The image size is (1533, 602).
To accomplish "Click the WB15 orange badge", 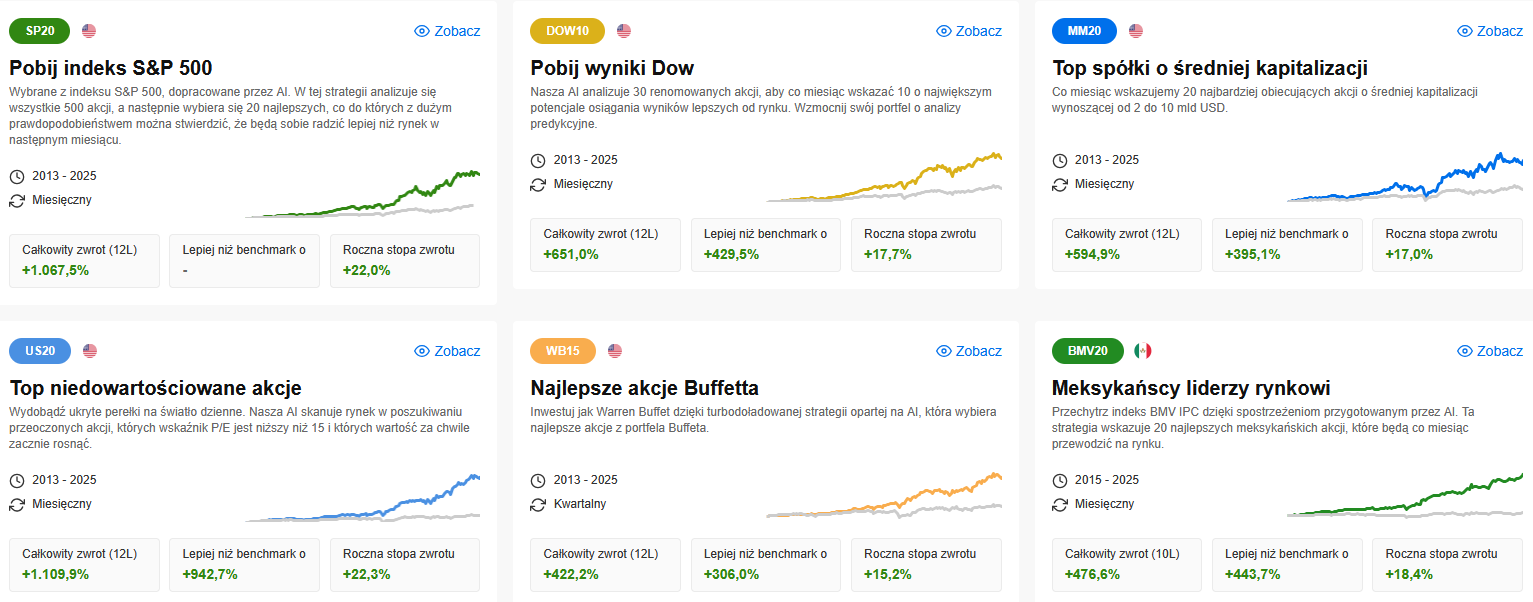I will (563, 351).
